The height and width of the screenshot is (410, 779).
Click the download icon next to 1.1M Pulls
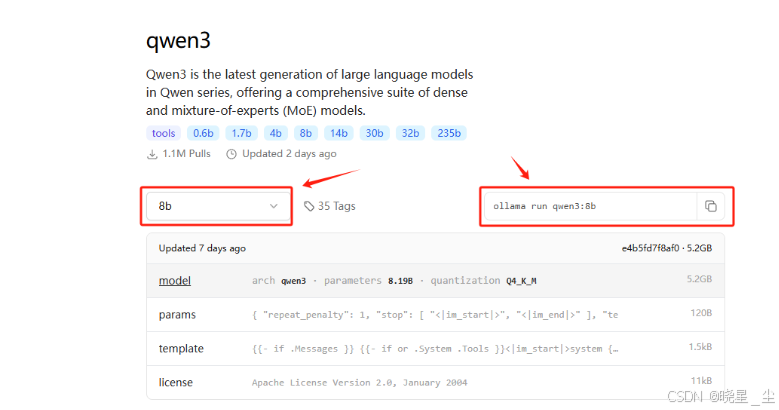(x=152, y=154)
